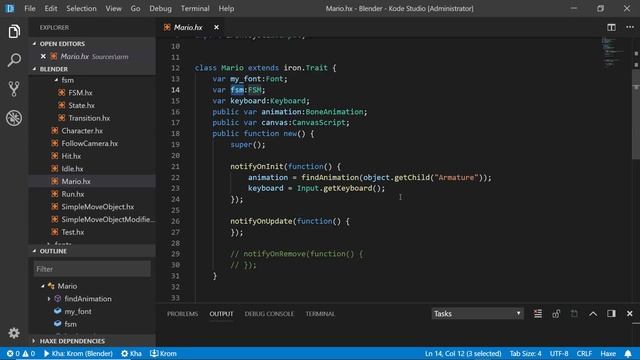This screenshot has height=360, width=640.
Task: Open the Selection menu
Action: pyautogui.click(x=81, y=8)
